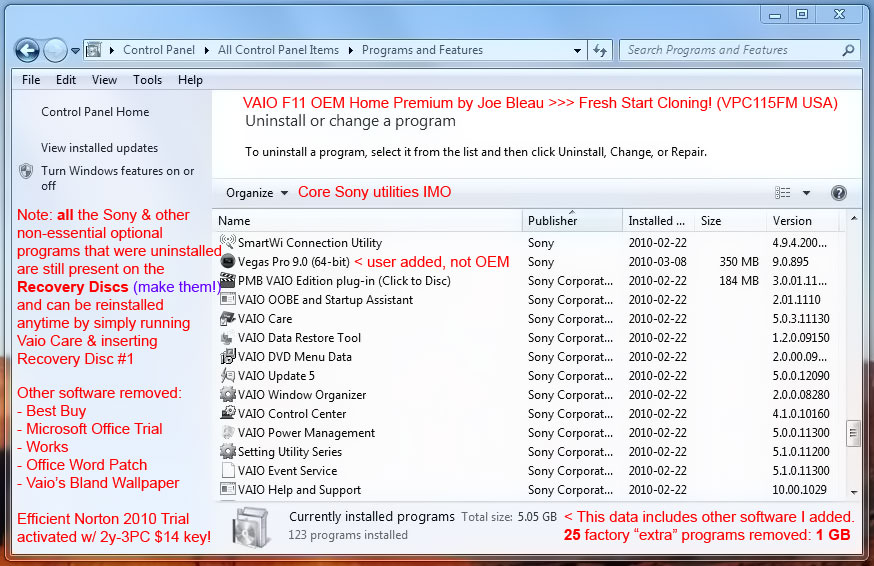The image size is (874, 566).
Task: Click the Total size 5.05 GB text
Action: tap(509, 517)
